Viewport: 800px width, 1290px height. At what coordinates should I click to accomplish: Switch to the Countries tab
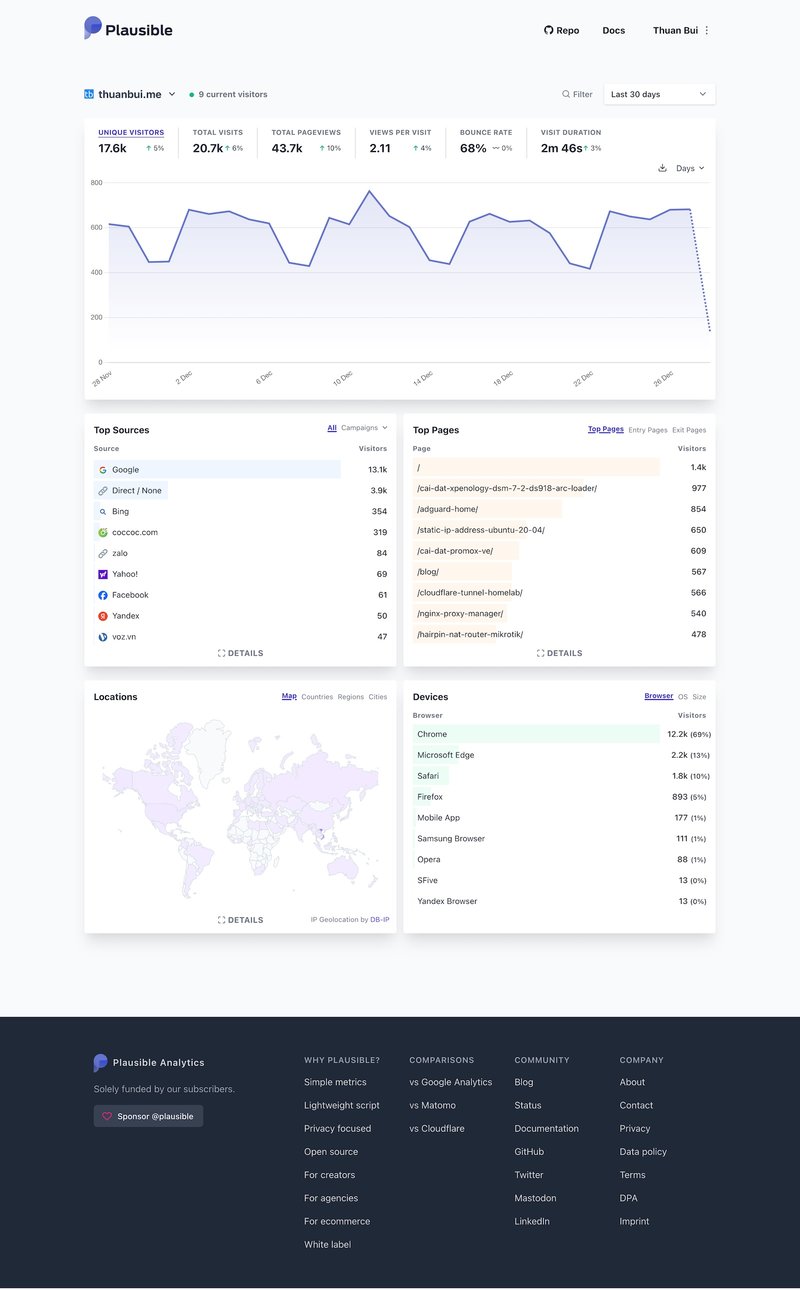[x=317, y=697]
